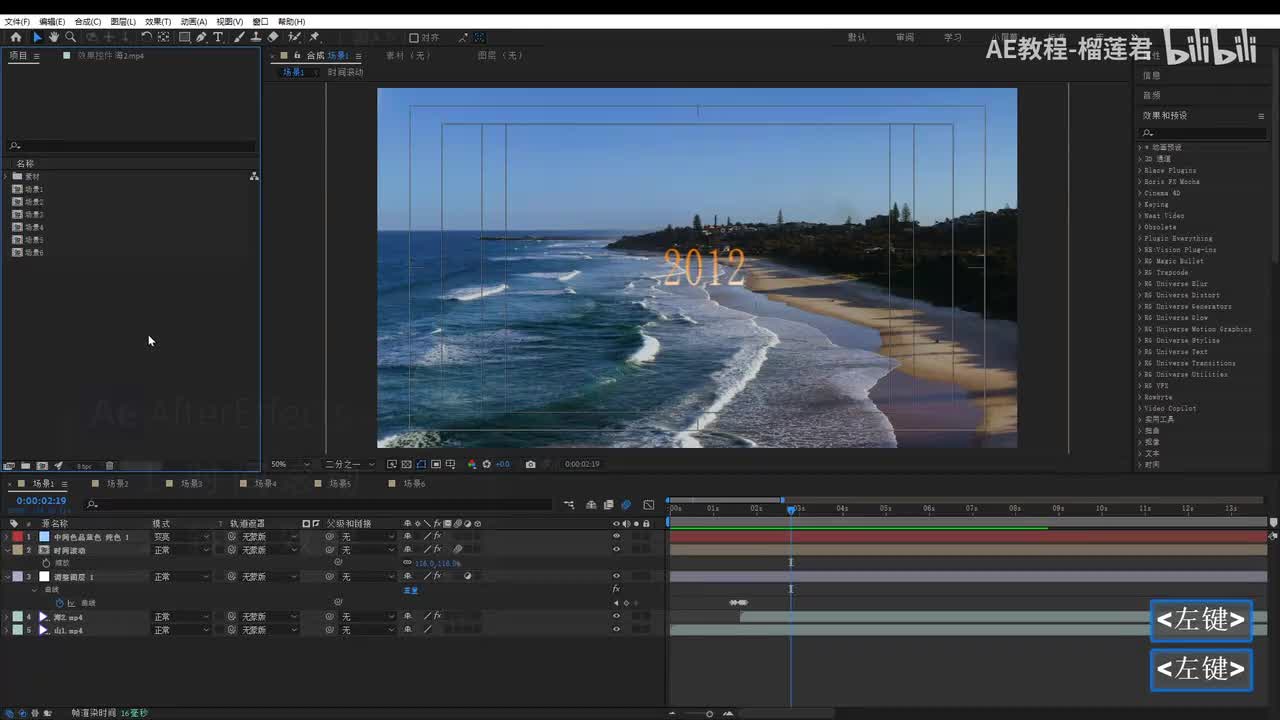1280x720 pixels.
Task: Take a snapshot with camera icon
Action: [530, 464]
